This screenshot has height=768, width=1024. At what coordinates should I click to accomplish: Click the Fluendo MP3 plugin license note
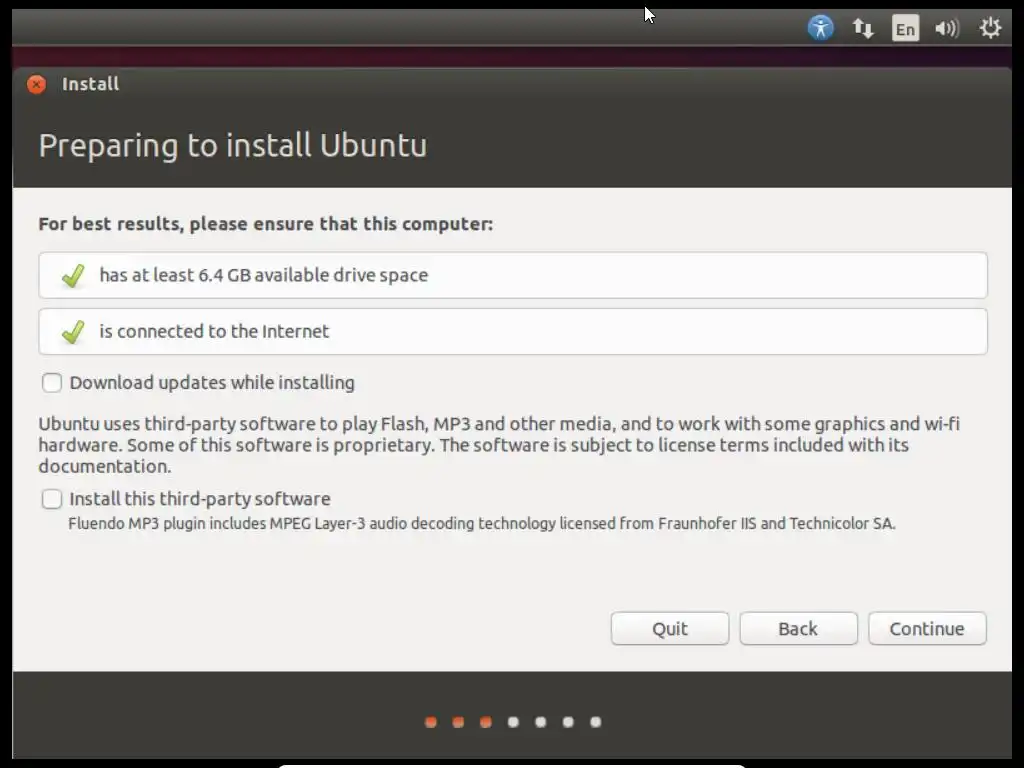(x=482, y=524)
